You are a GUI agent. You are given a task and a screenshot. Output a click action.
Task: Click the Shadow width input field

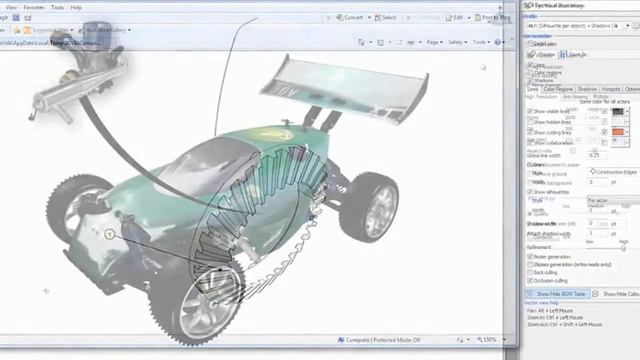[x=598, y=223]
